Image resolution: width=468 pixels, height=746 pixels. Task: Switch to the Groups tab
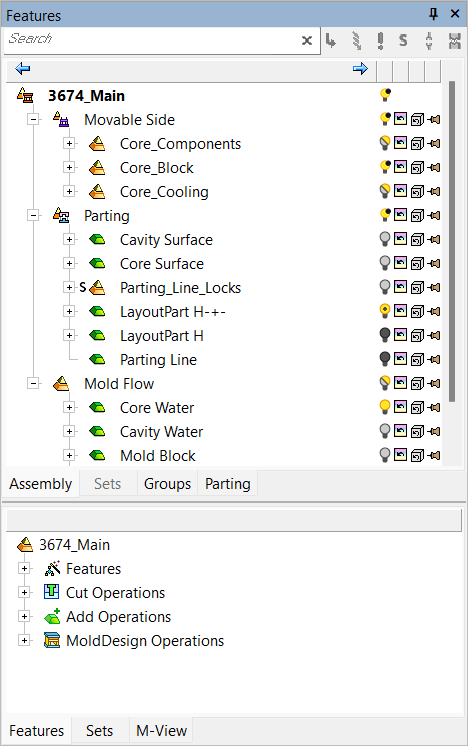coord(167,483)
